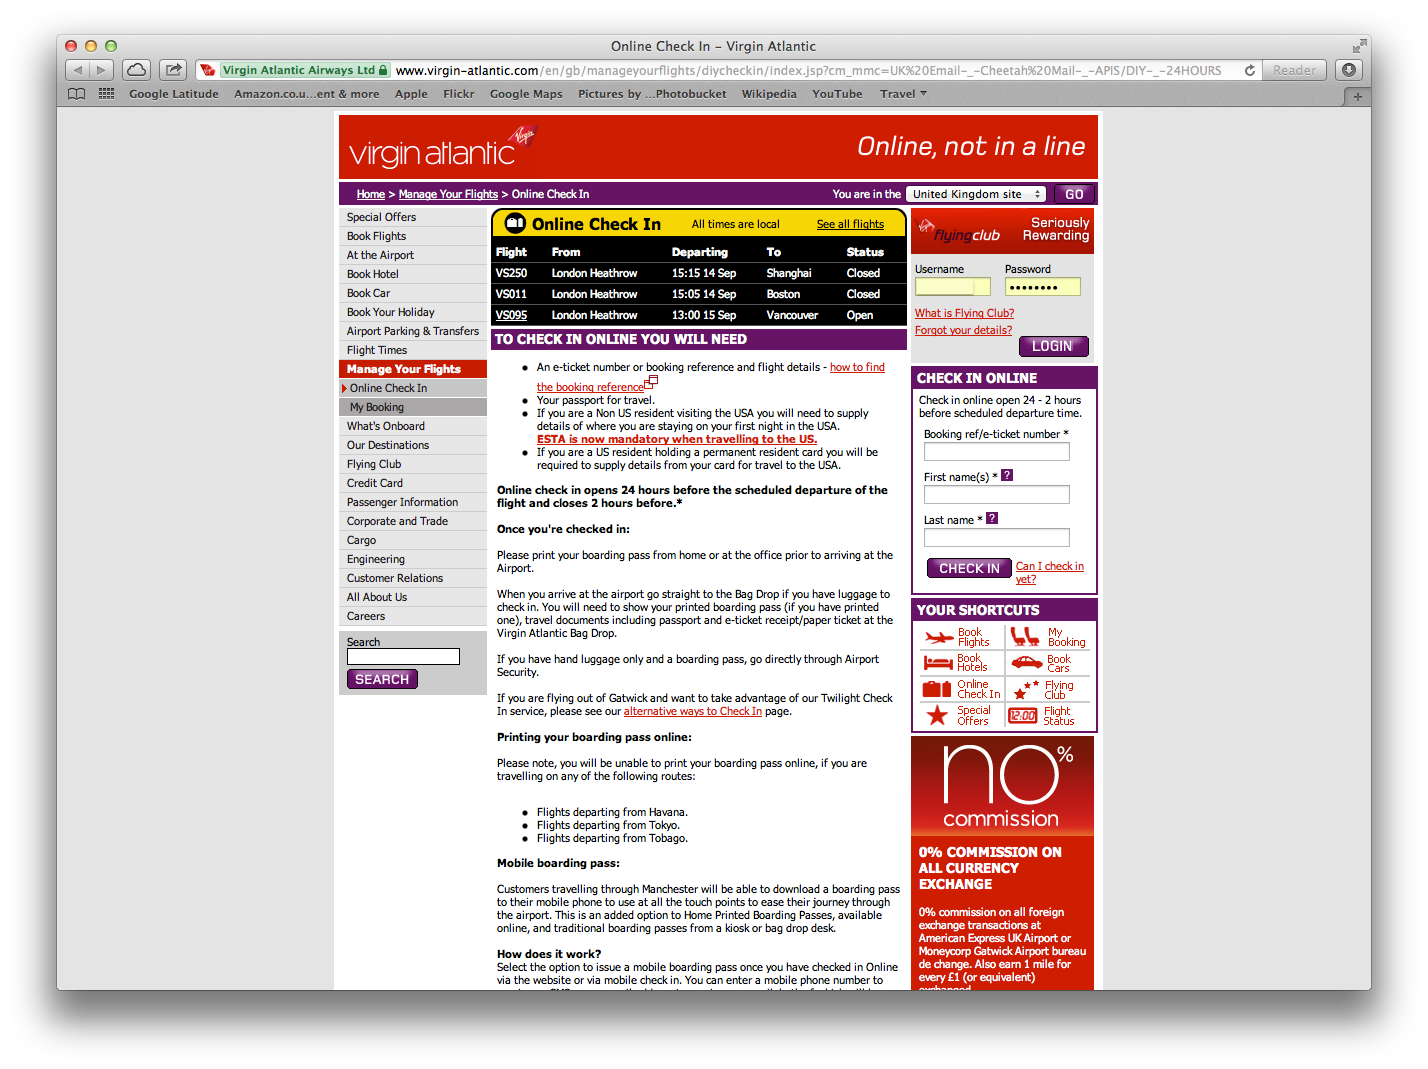Focus the Last name field
Screen dimensions: 1428x1069
[996, 537]
